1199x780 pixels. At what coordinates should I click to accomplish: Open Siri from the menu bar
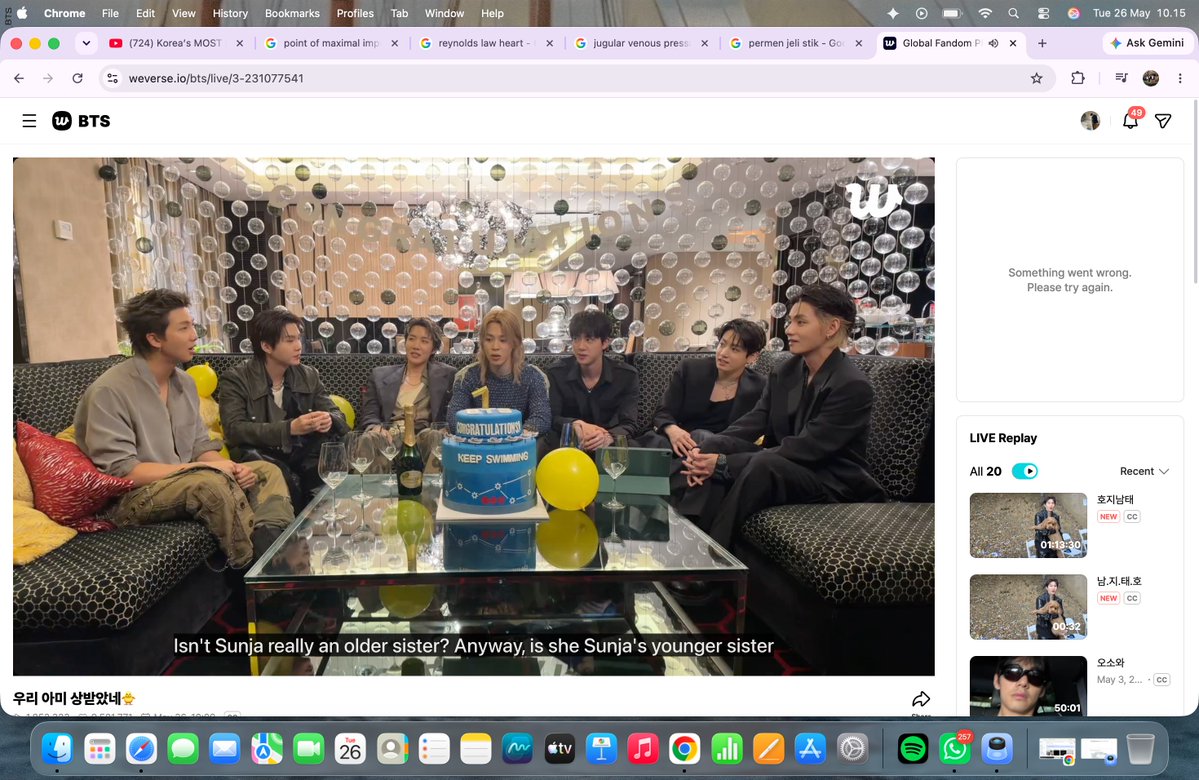(1073, 13)
